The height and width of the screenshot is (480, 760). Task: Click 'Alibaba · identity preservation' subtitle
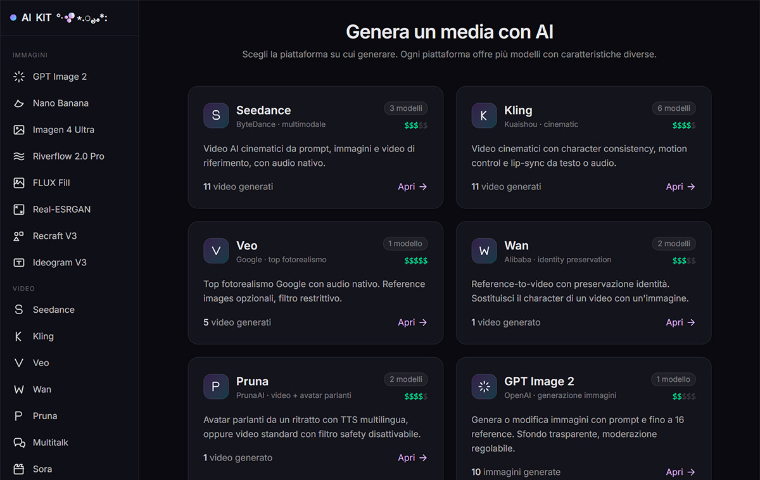(557, 259)
